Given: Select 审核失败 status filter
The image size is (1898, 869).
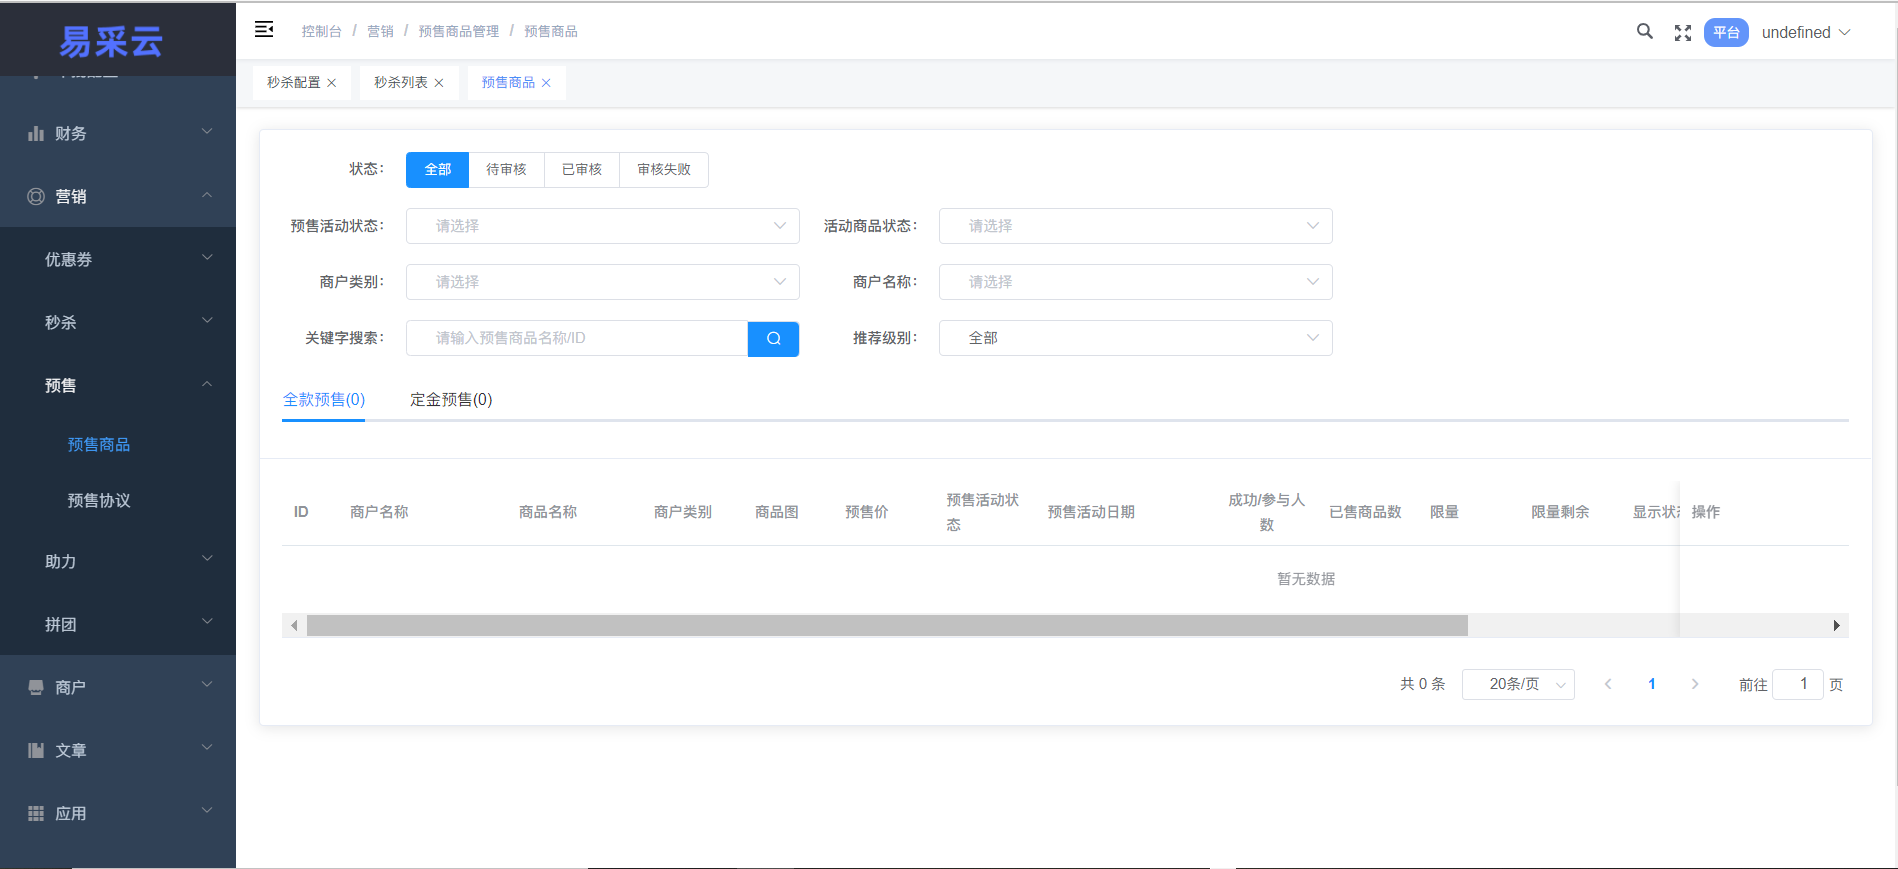Looking at the screenshot, I should pyautogui.click(x=664, y=170).
